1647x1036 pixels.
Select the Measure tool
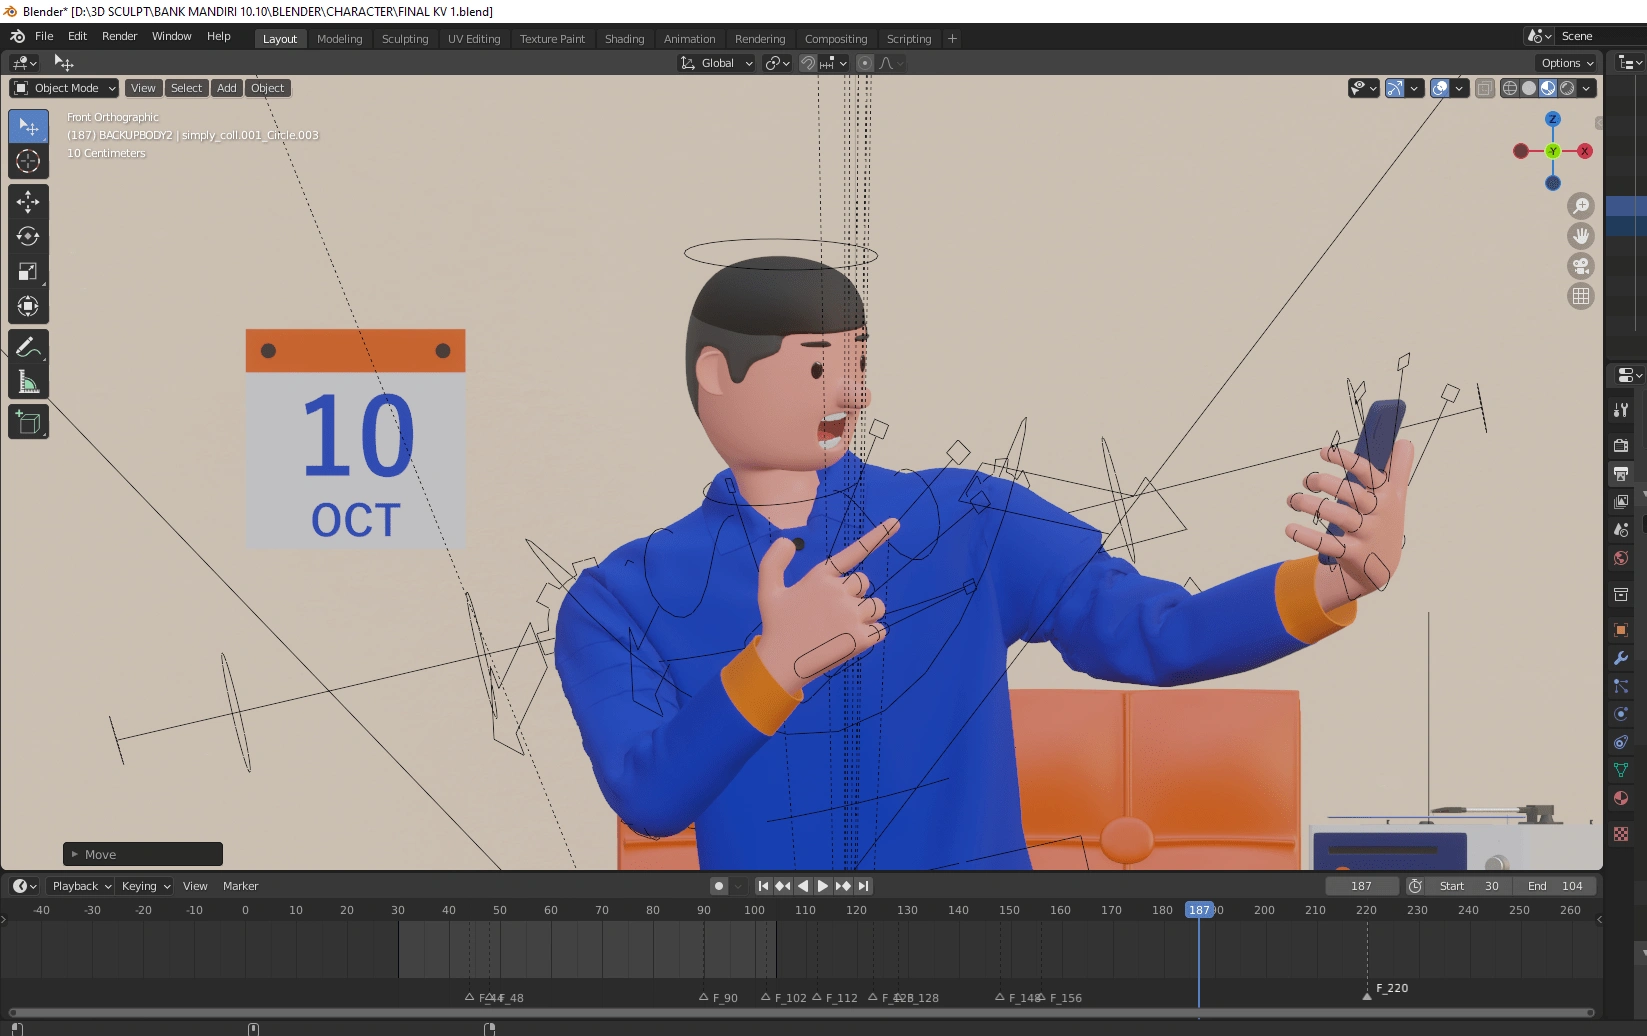28,382
